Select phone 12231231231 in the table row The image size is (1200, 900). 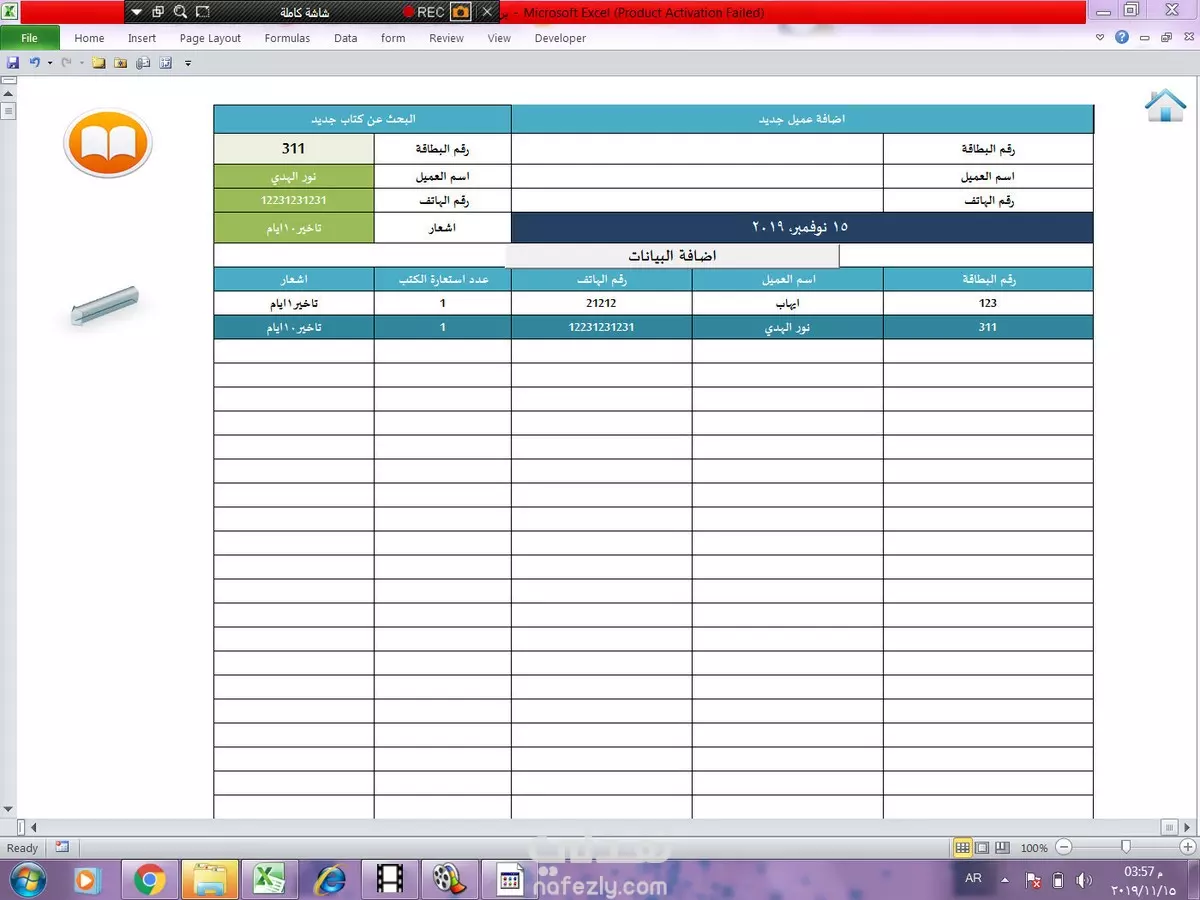tap(601, 327)
